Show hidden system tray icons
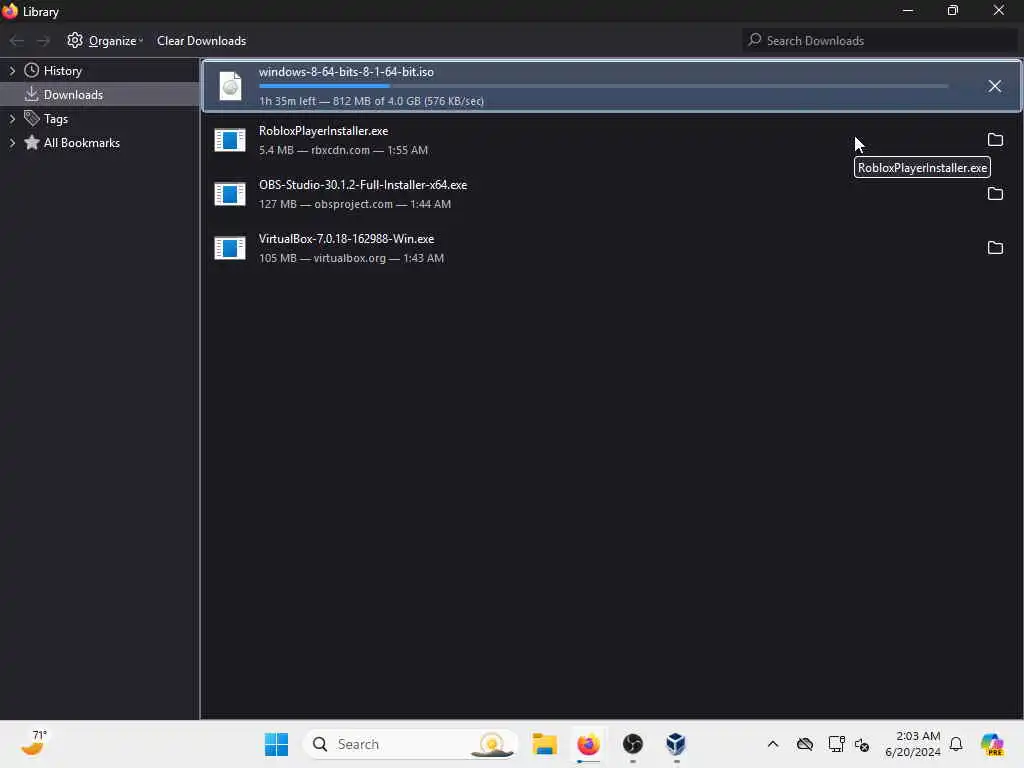Image resolution: width=1024 pixels, height=768 pixels. tap(773, 744)
